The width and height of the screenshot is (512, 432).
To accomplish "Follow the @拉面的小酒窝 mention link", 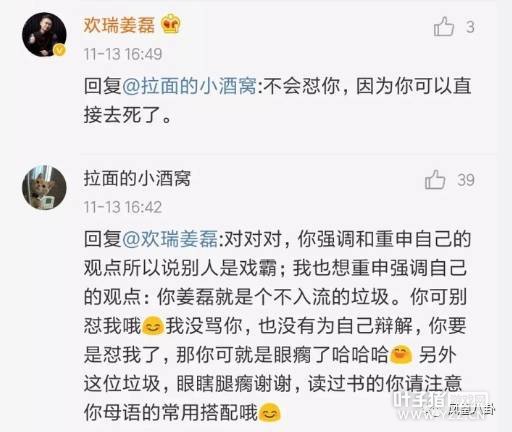I will pyautogui.click(x=189, y=86).
